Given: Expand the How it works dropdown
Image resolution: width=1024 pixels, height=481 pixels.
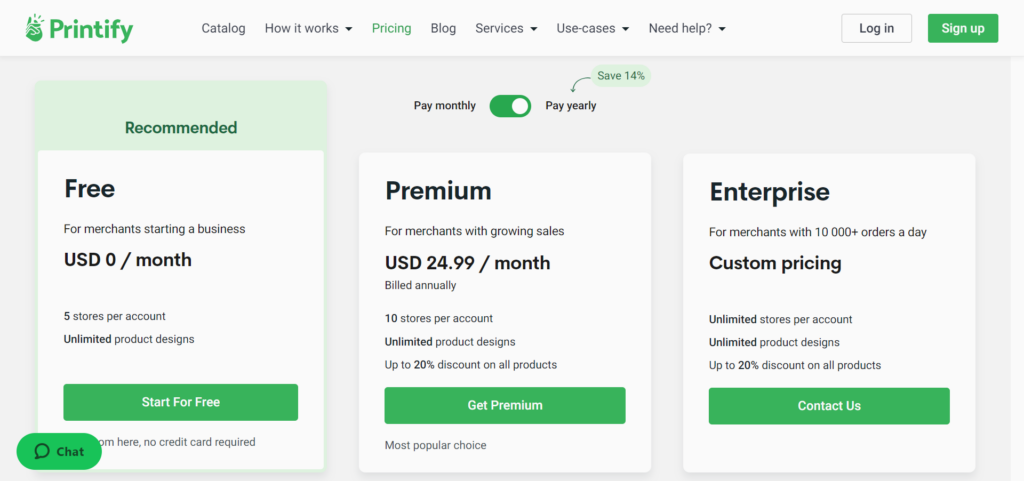Looking at the screenshot, I should click(308, 28).
